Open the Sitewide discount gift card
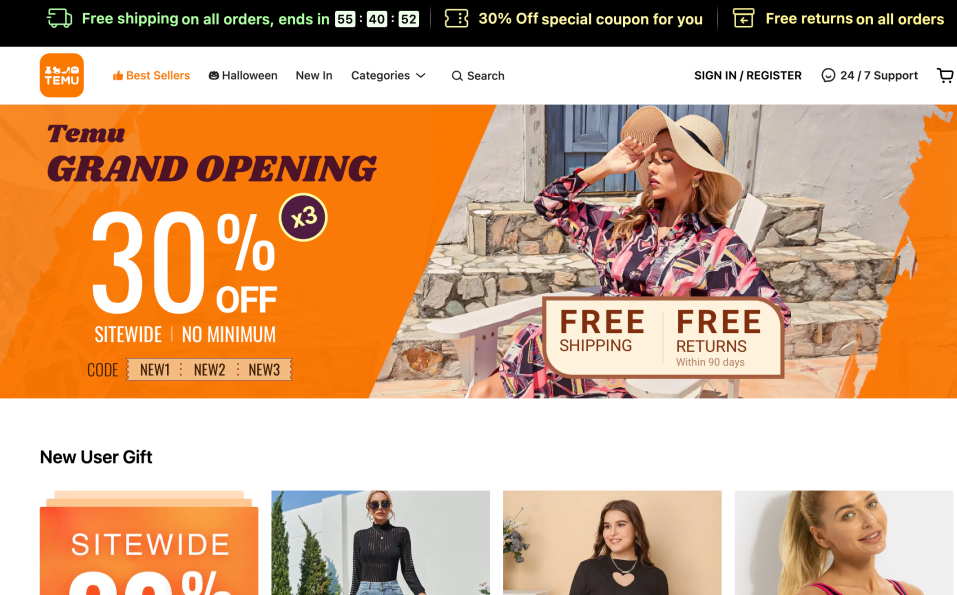The image size is (957, 595). (x=149, y=543)
